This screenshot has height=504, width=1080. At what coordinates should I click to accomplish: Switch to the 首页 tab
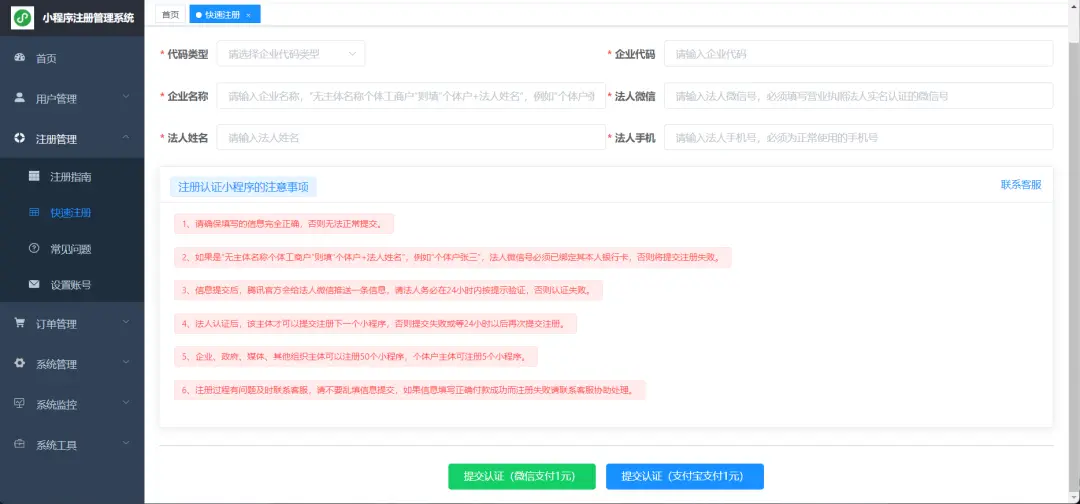point(170,14)
